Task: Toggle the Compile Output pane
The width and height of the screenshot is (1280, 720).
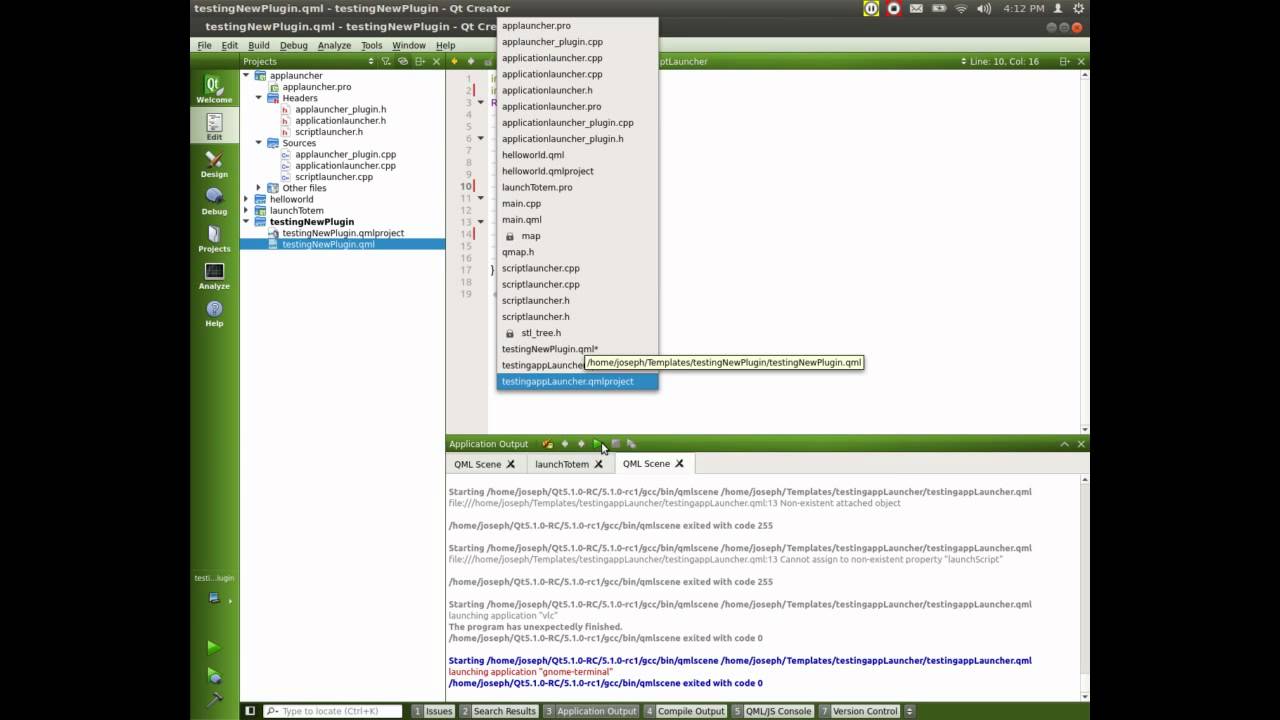Action: pos(686,711)
